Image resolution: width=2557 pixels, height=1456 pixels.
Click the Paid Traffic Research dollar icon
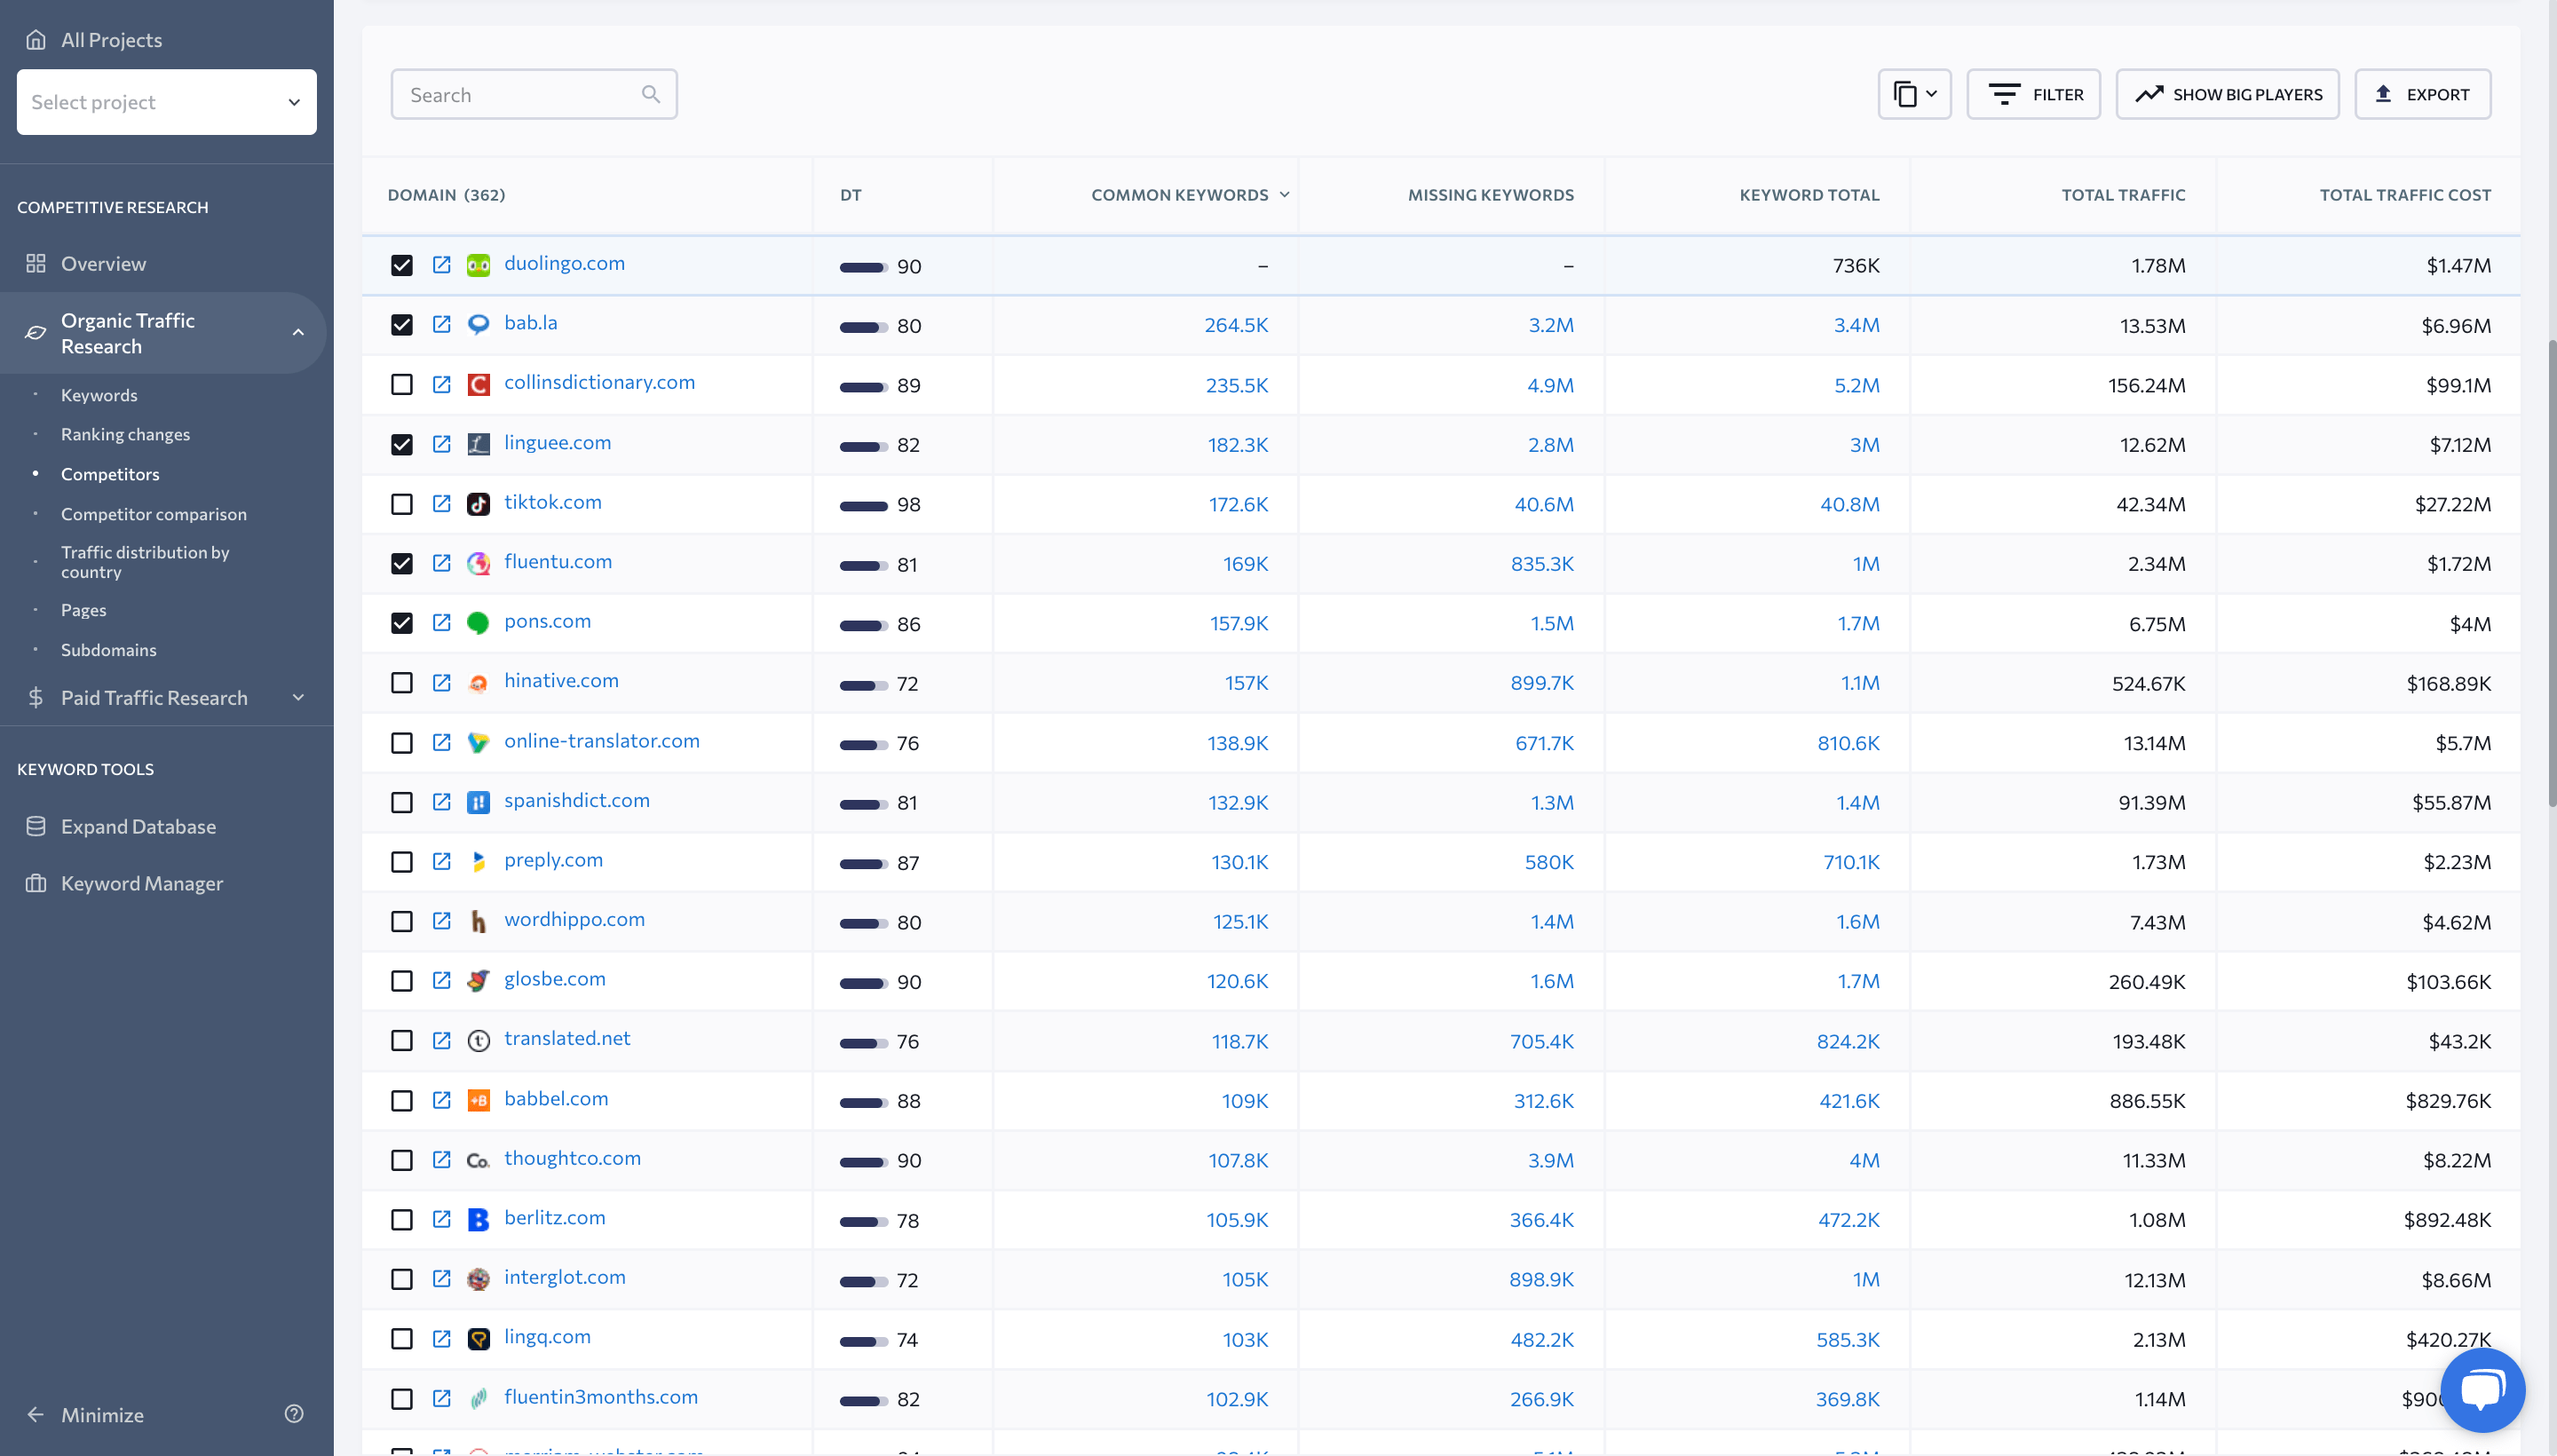click(x=36, y=697)
